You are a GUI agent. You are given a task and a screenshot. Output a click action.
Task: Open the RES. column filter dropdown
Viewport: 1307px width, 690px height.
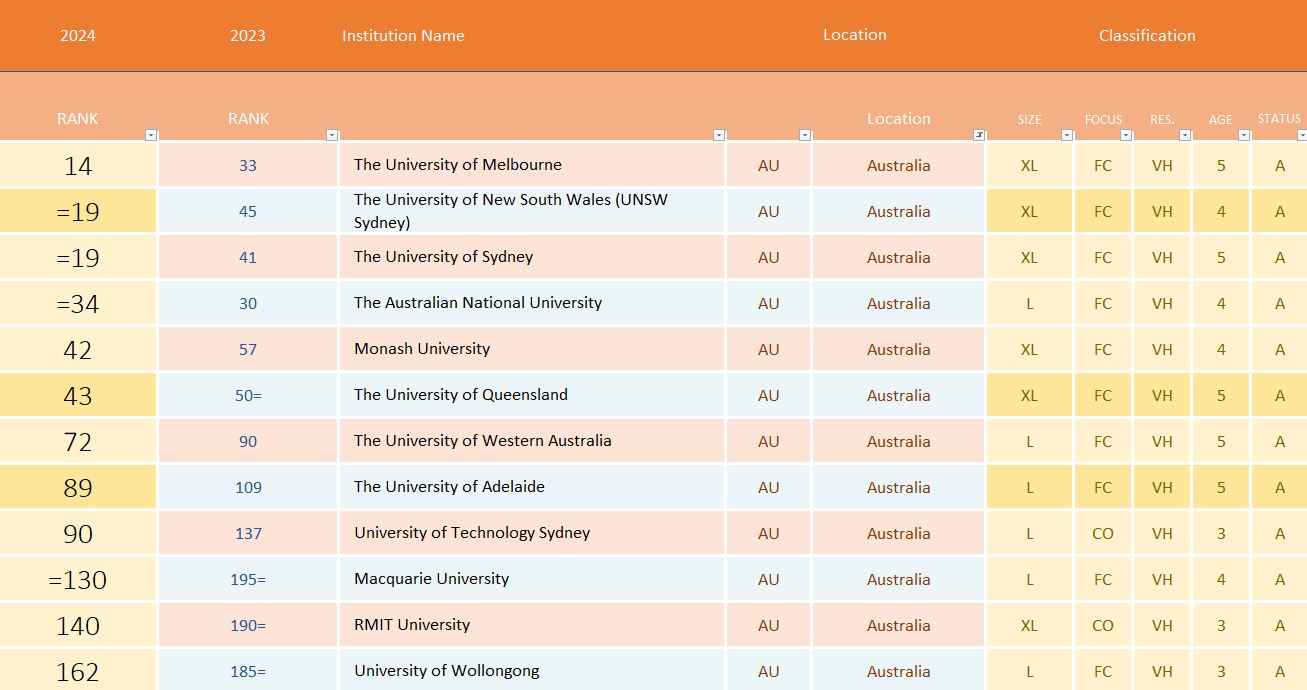click(x=1185, y=135)
